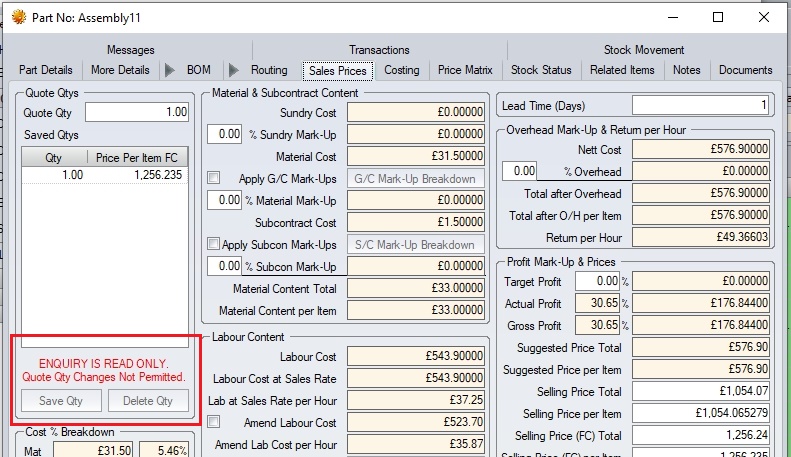Enable Apply G/C Mark-Ups checkbox

point(213,178)
